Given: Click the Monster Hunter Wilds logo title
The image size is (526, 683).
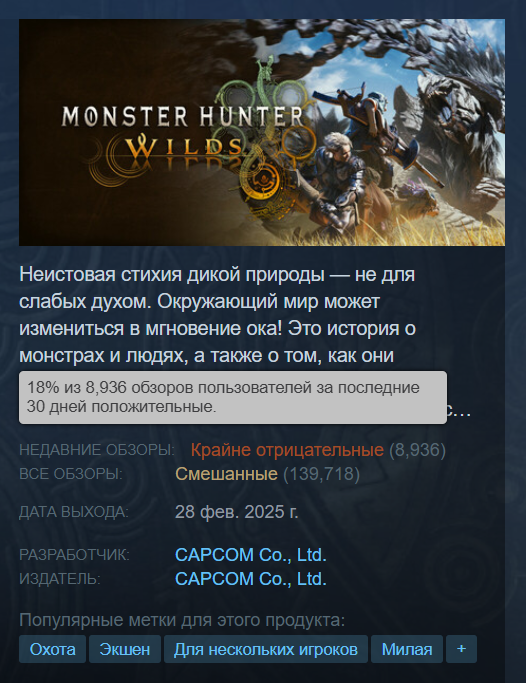Looking at the screenshot, I should (183, 133).
